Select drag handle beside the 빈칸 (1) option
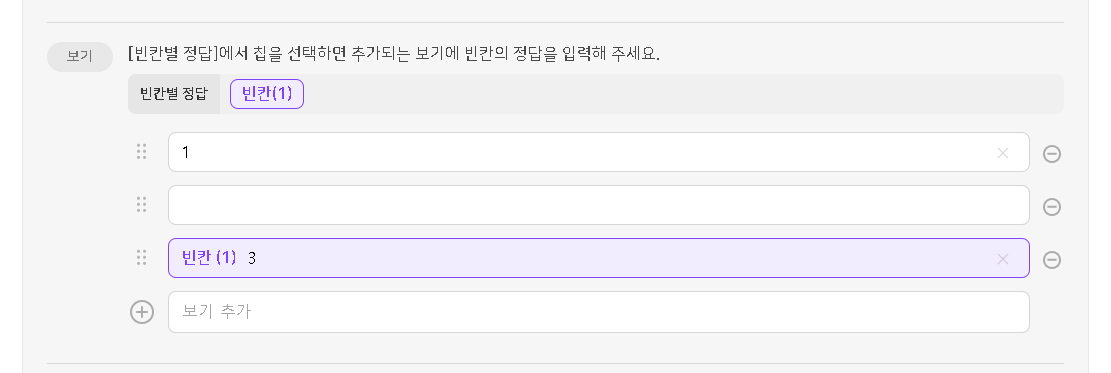Image resolution: width=1111 pixels, height=373 pixels. [142, 258]
